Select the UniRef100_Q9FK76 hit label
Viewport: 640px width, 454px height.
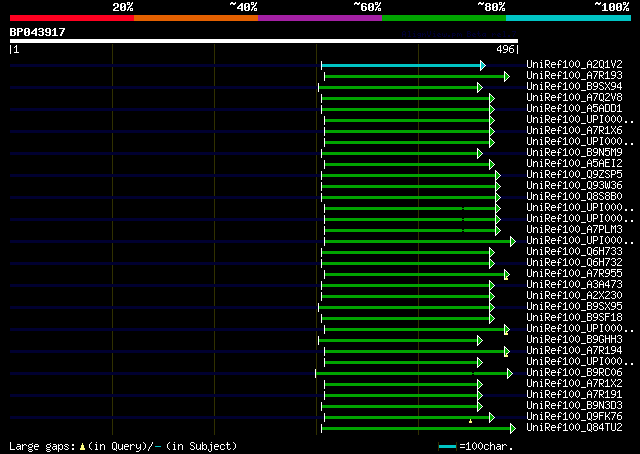click(x=574, y=417)
